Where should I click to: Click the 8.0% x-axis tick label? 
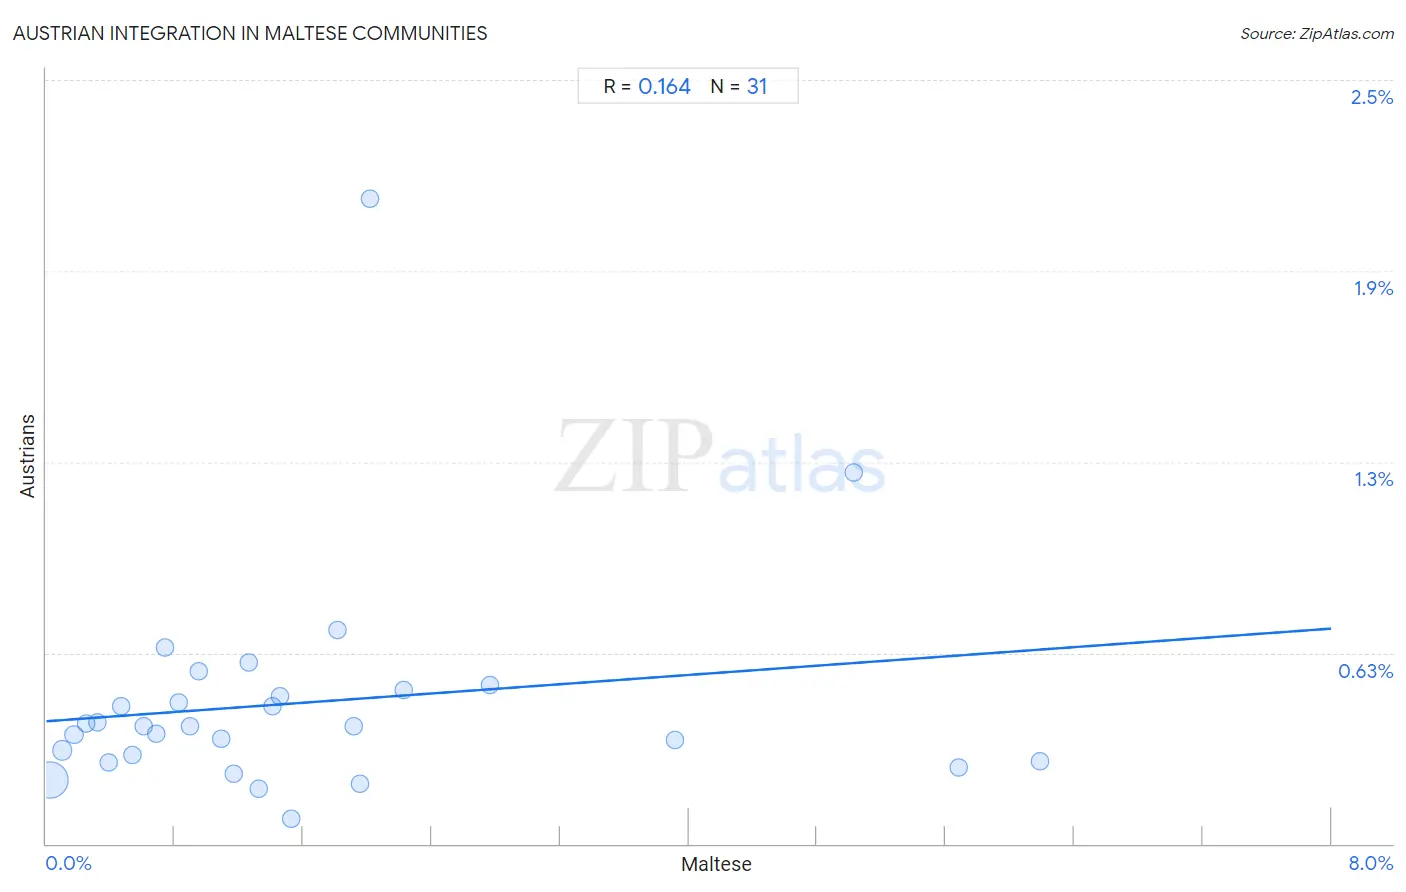click(1371, 863)
